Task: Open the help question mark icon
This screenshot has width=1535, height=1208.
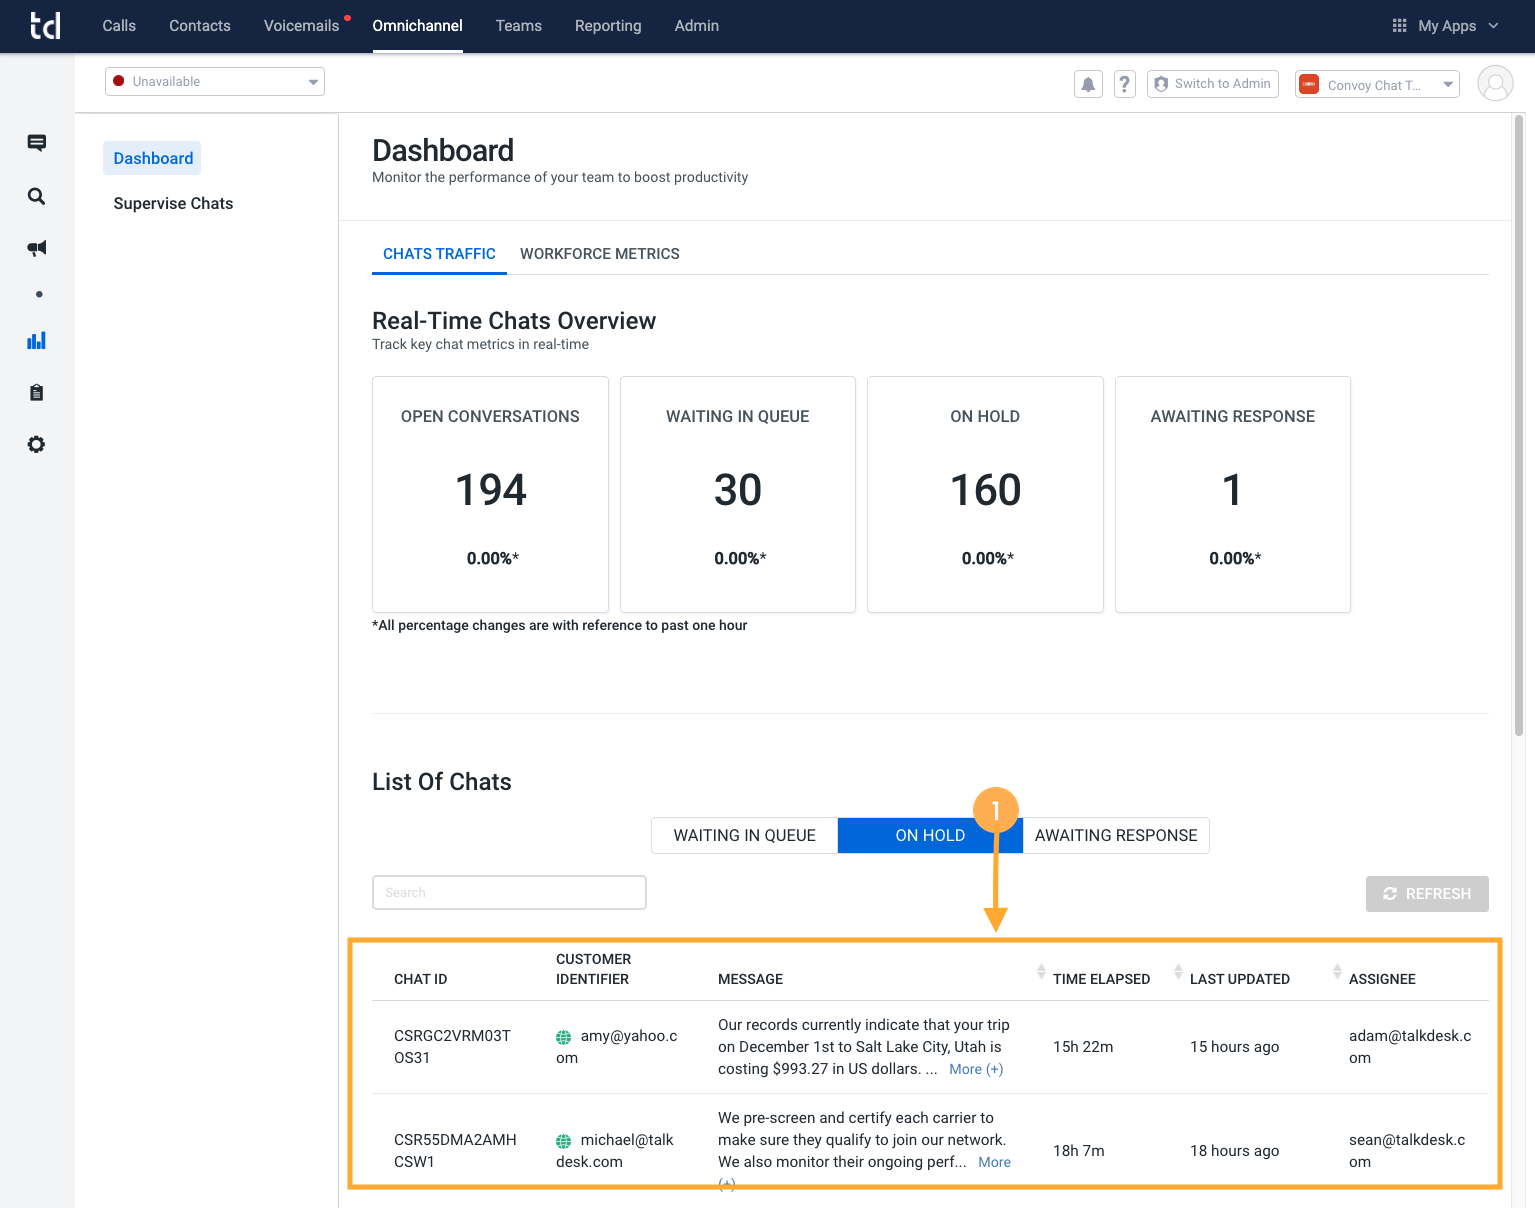Action: (x=1125, y=85)
